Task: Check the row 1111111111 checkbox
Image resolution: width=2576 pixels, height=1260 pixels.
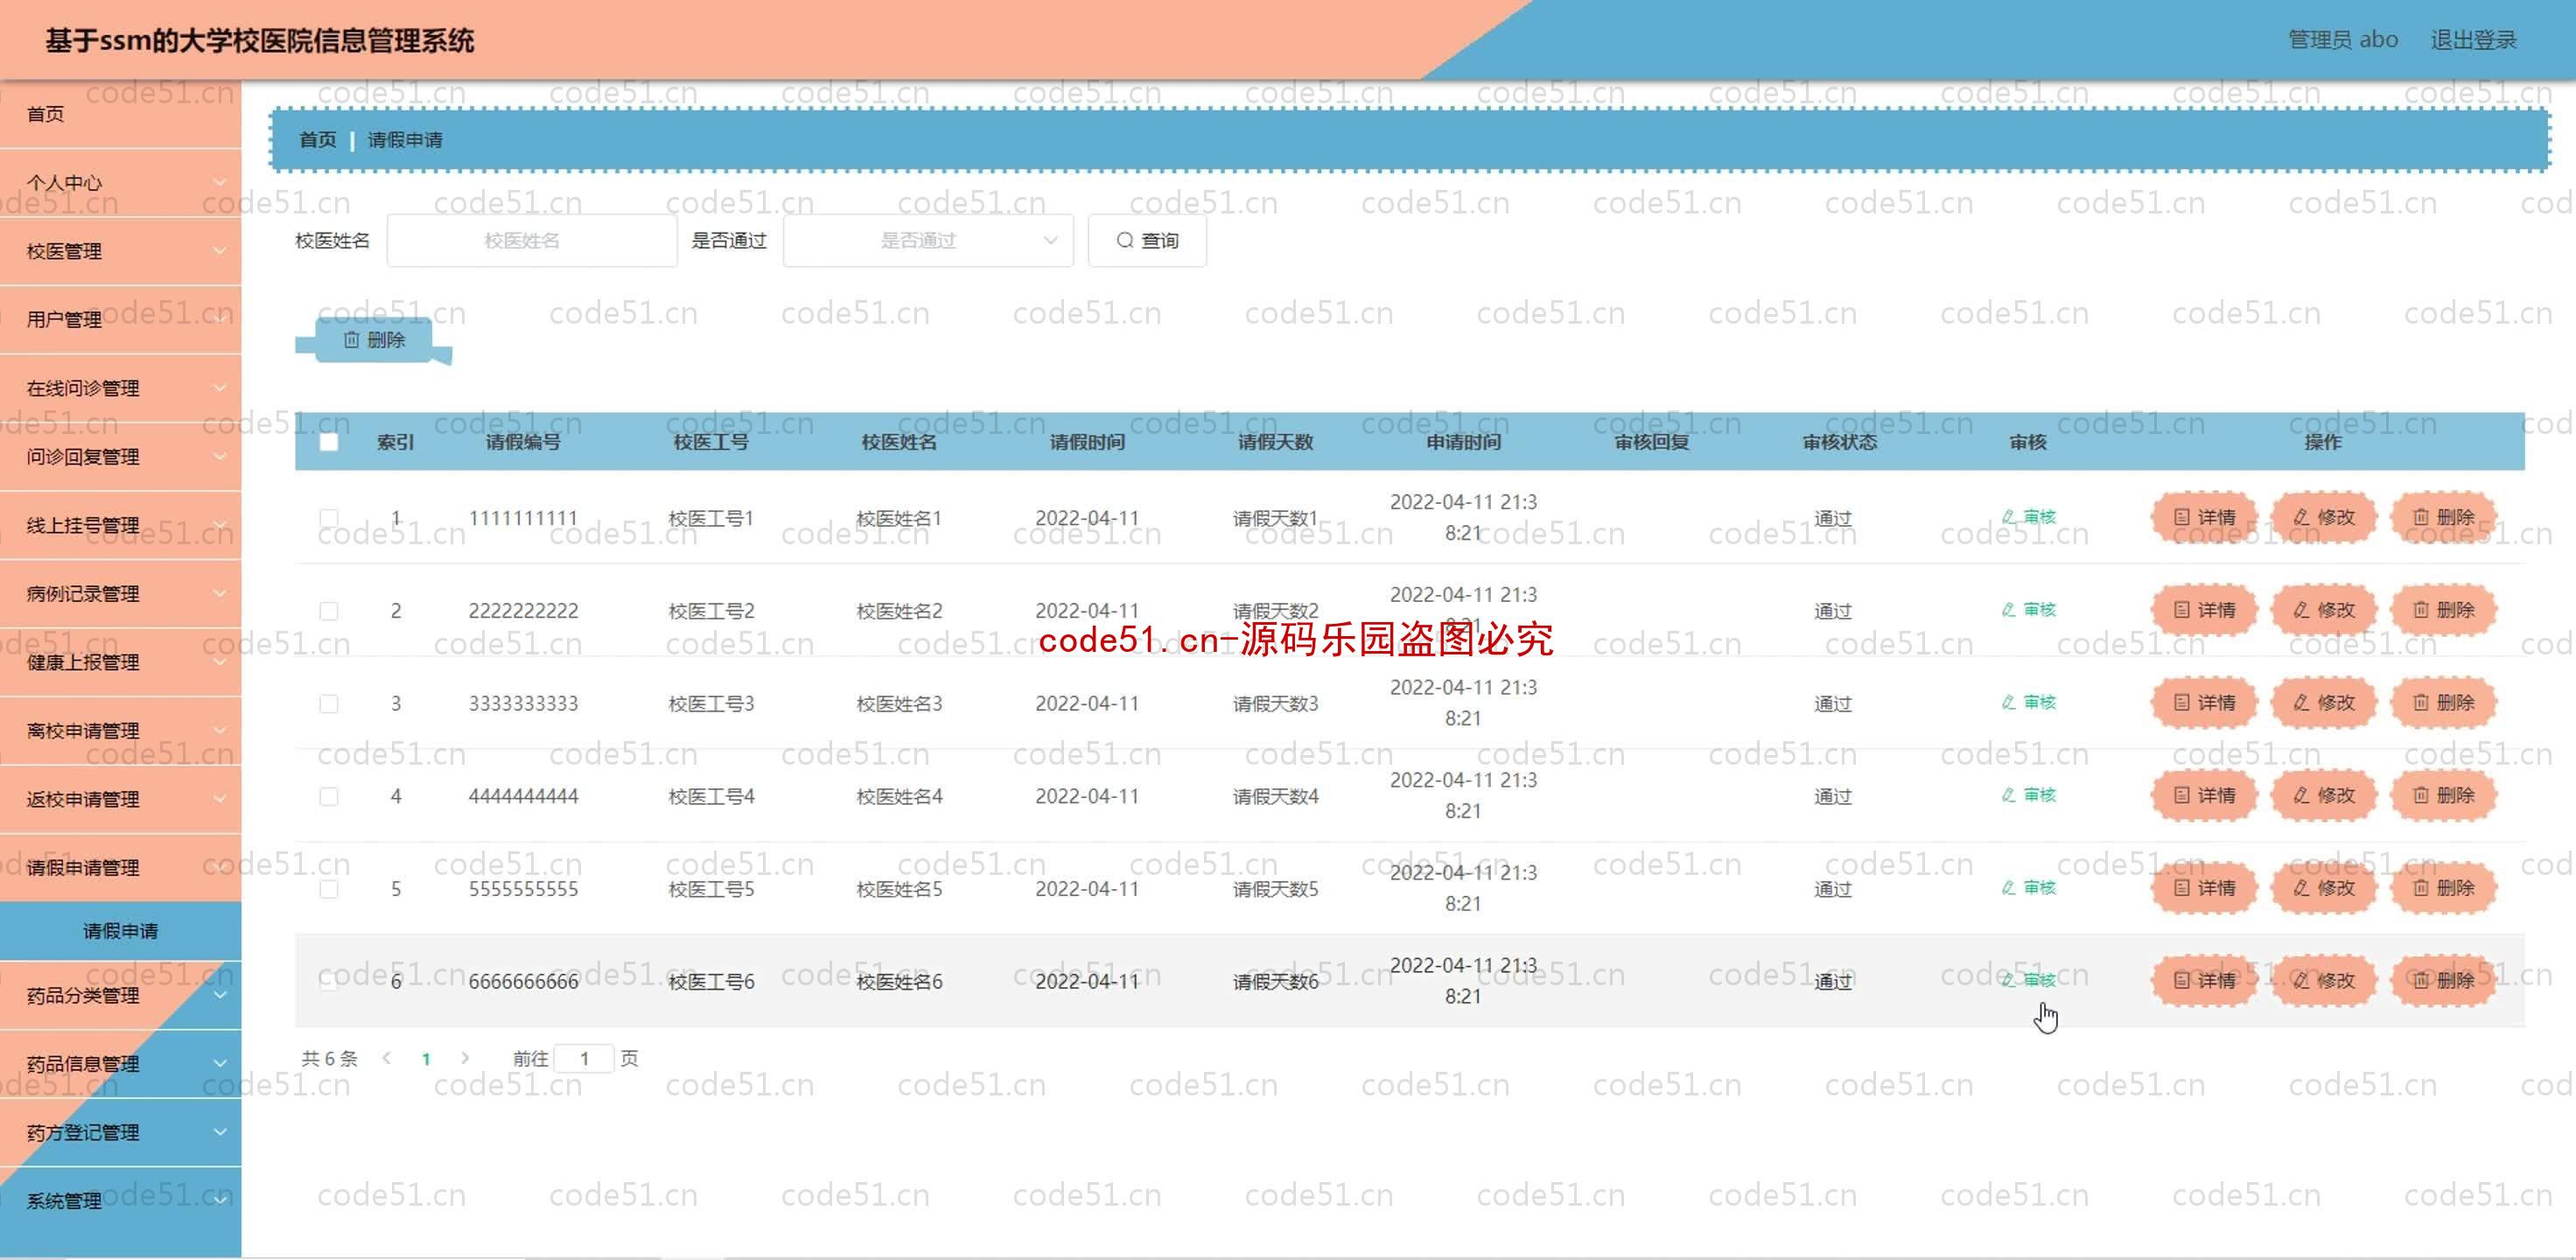Action: pyautogui.click(x=328, y=518)
